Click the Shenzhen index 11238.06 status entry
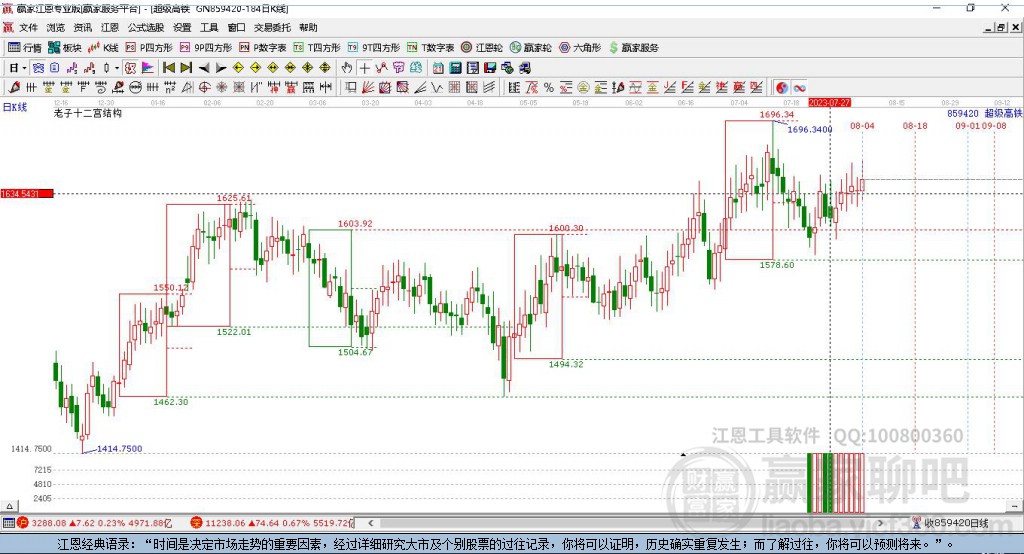Screen dimensions: 1024x554 [x=272, y=523]
